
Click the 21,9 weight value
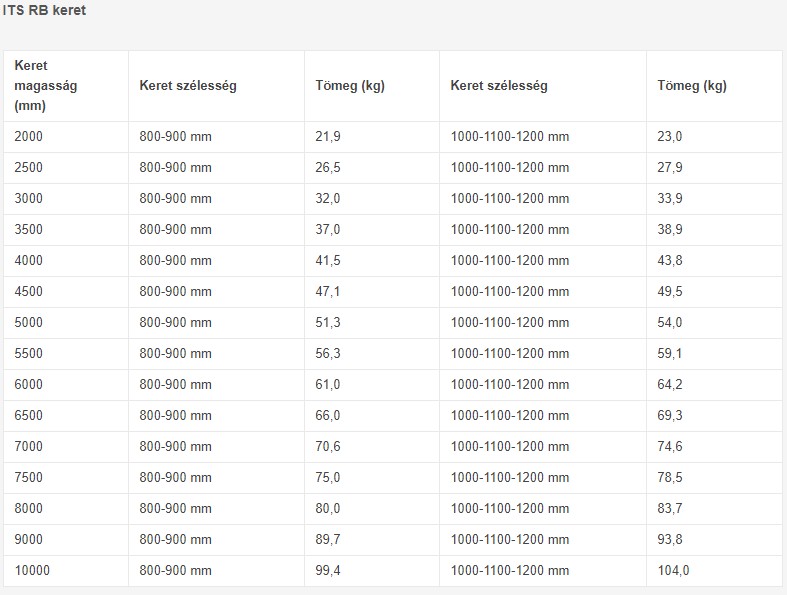click(328, 137)
